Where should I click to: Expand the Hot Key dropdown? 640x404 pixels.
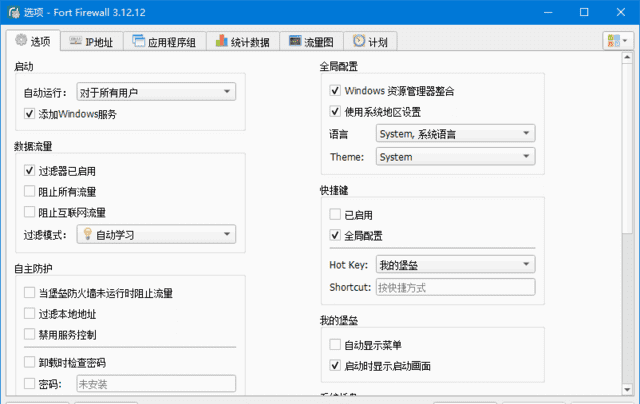pos(456,264)
